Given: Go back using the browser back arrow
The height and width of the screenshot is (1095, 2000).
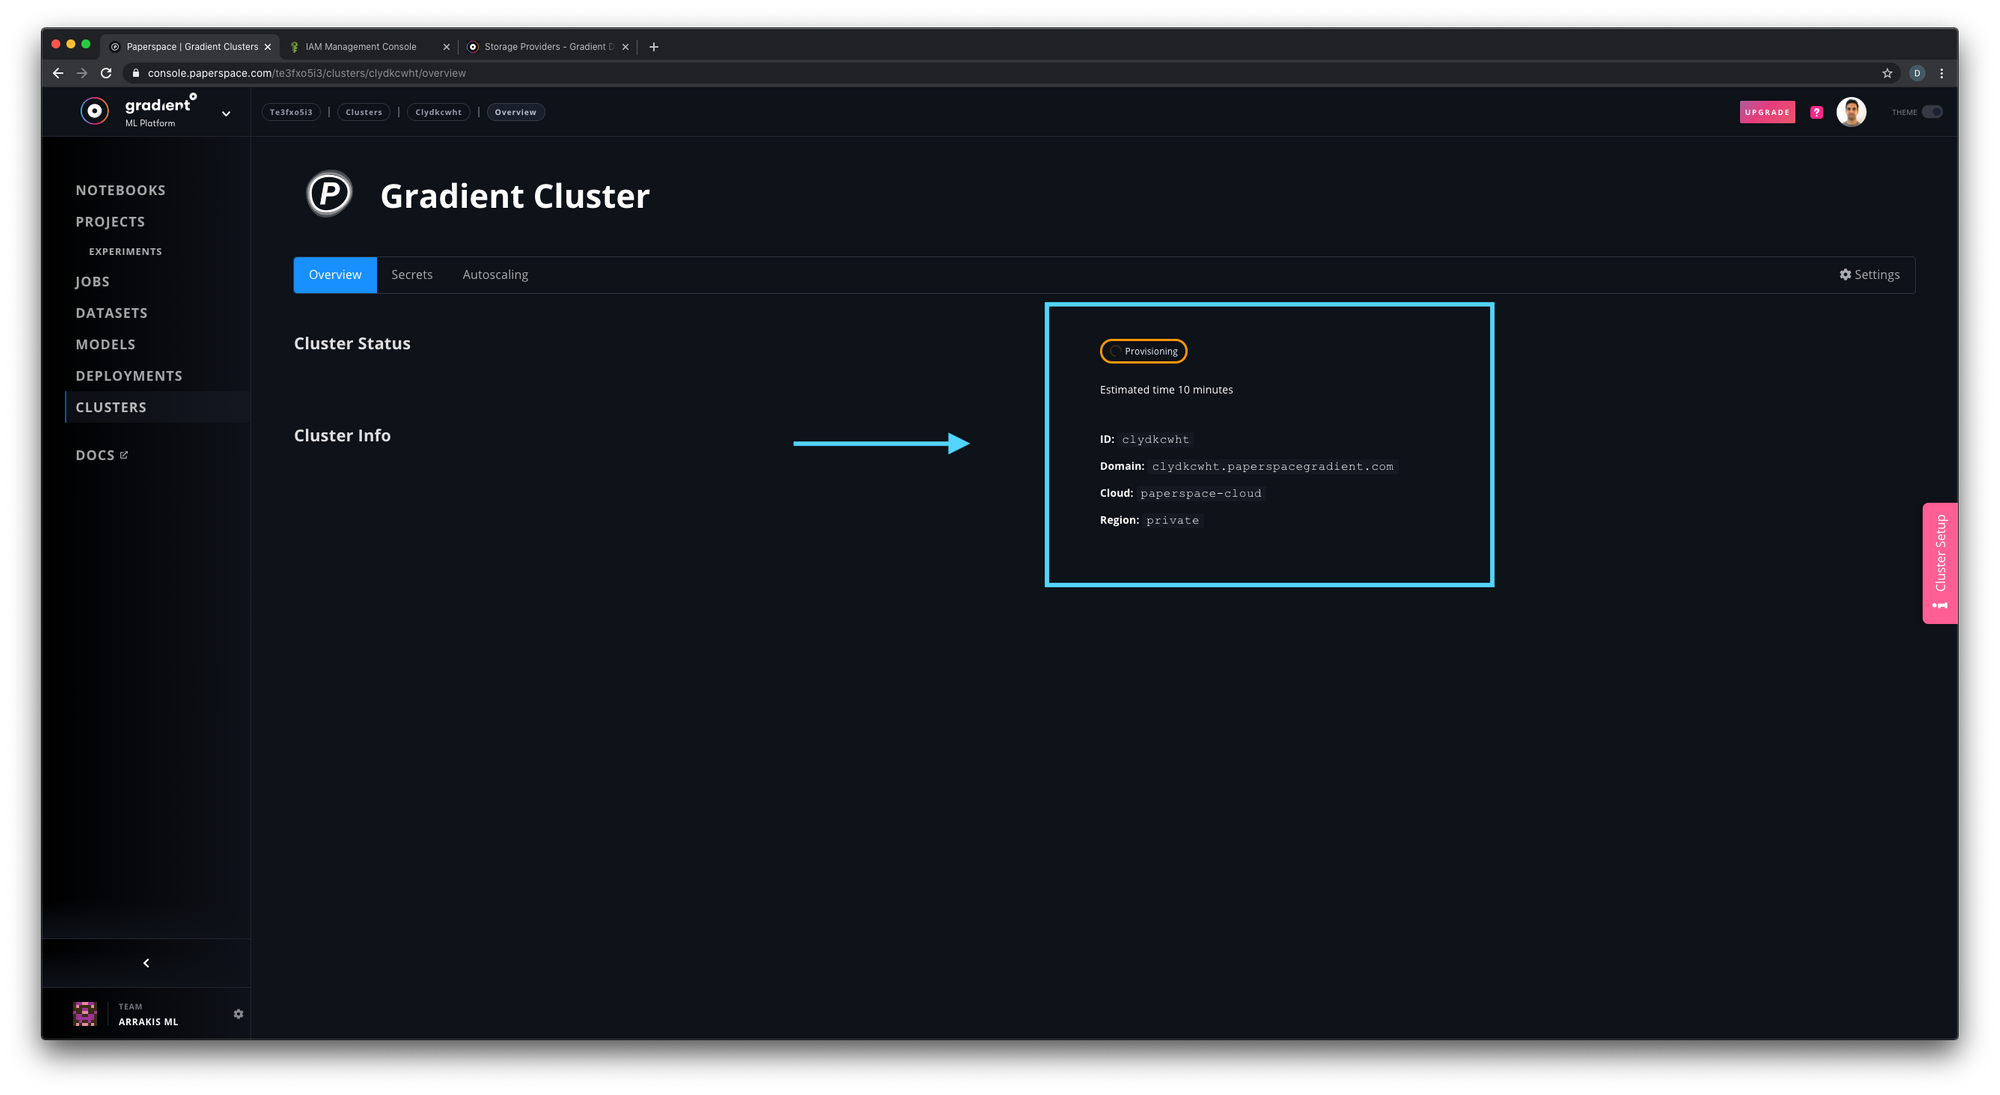Looking at the screenshot, I should pyautogui.click(x=58, y=73).
